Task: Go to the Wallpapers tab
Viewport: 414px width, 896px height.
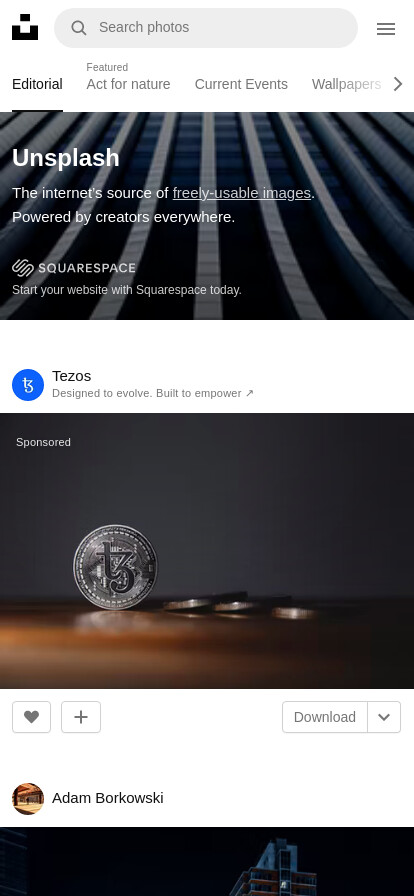Action: pos(347,84)
